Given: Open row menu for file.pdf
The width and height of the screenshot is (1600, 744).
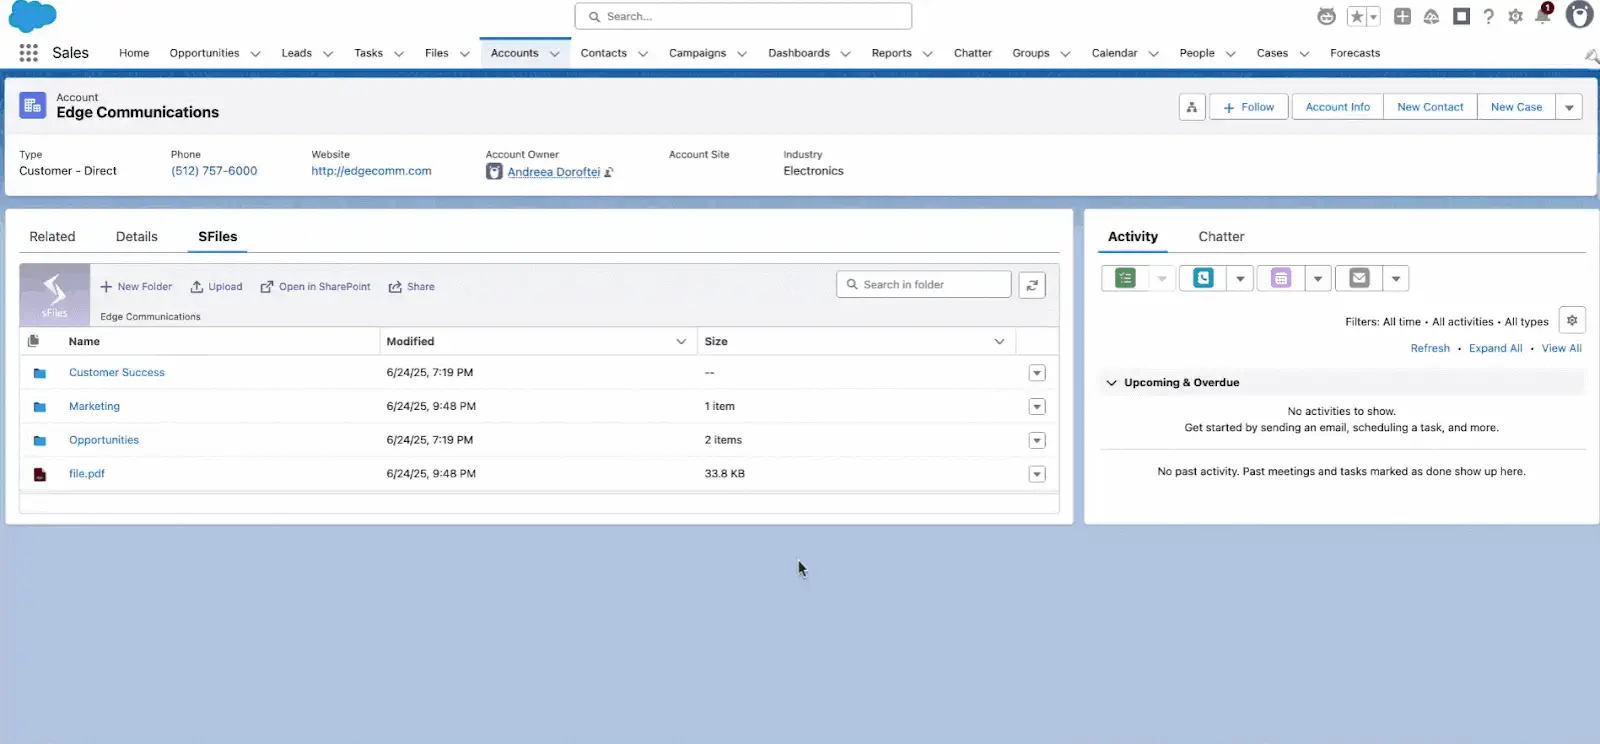Looking at the screenshot, I should [x=1037, y=474].
